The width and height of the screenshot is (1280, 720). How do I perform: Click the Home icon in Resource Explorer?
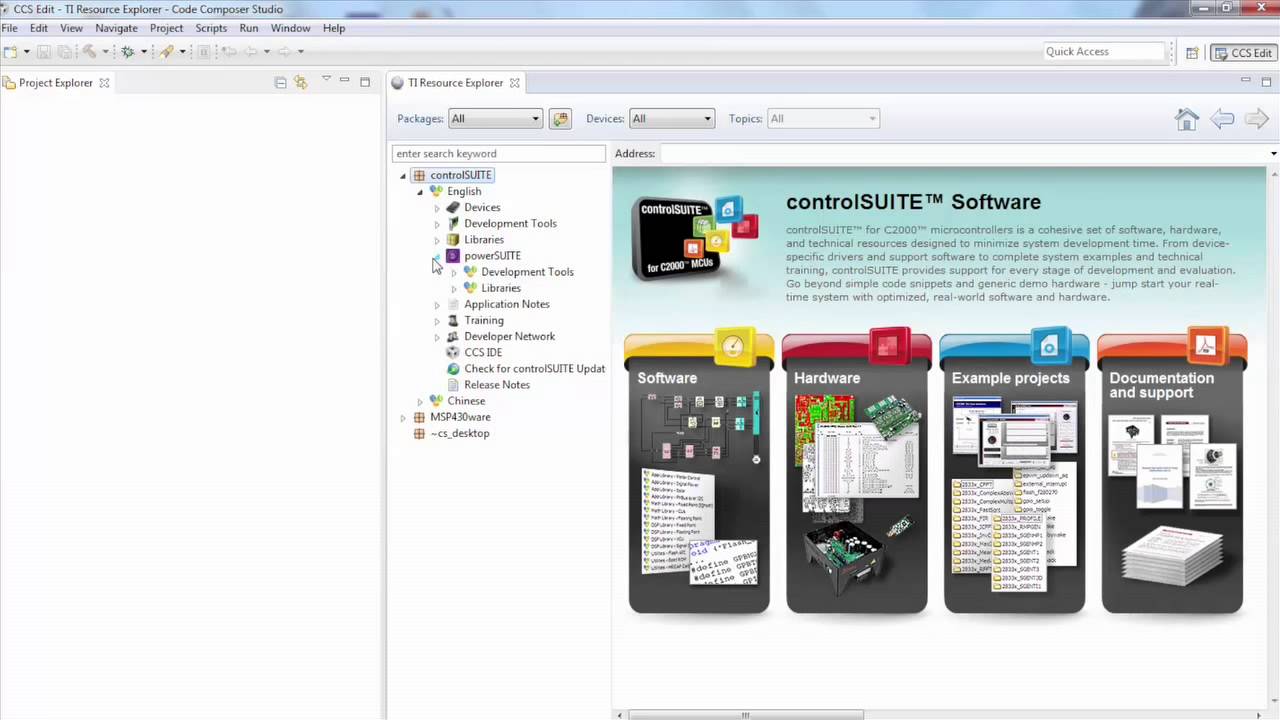tap(1187, 119)
